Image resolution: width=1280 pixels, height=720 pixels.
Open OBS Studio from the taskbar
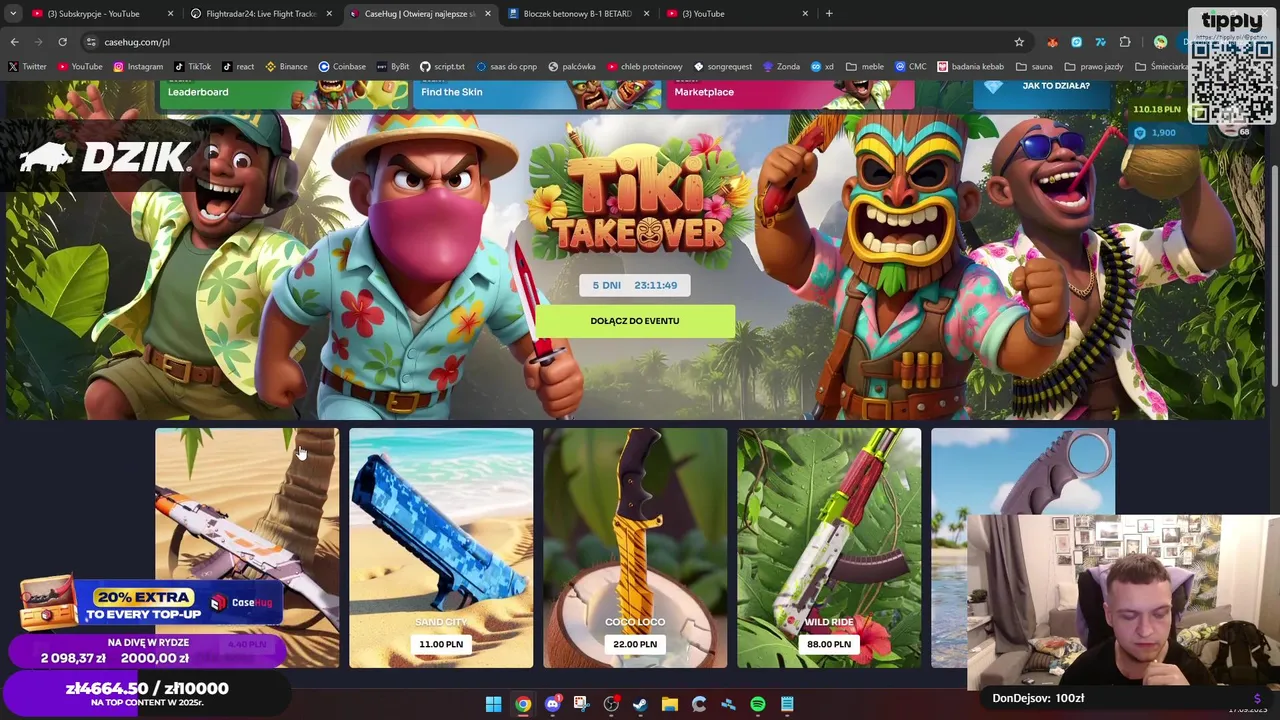611,704
